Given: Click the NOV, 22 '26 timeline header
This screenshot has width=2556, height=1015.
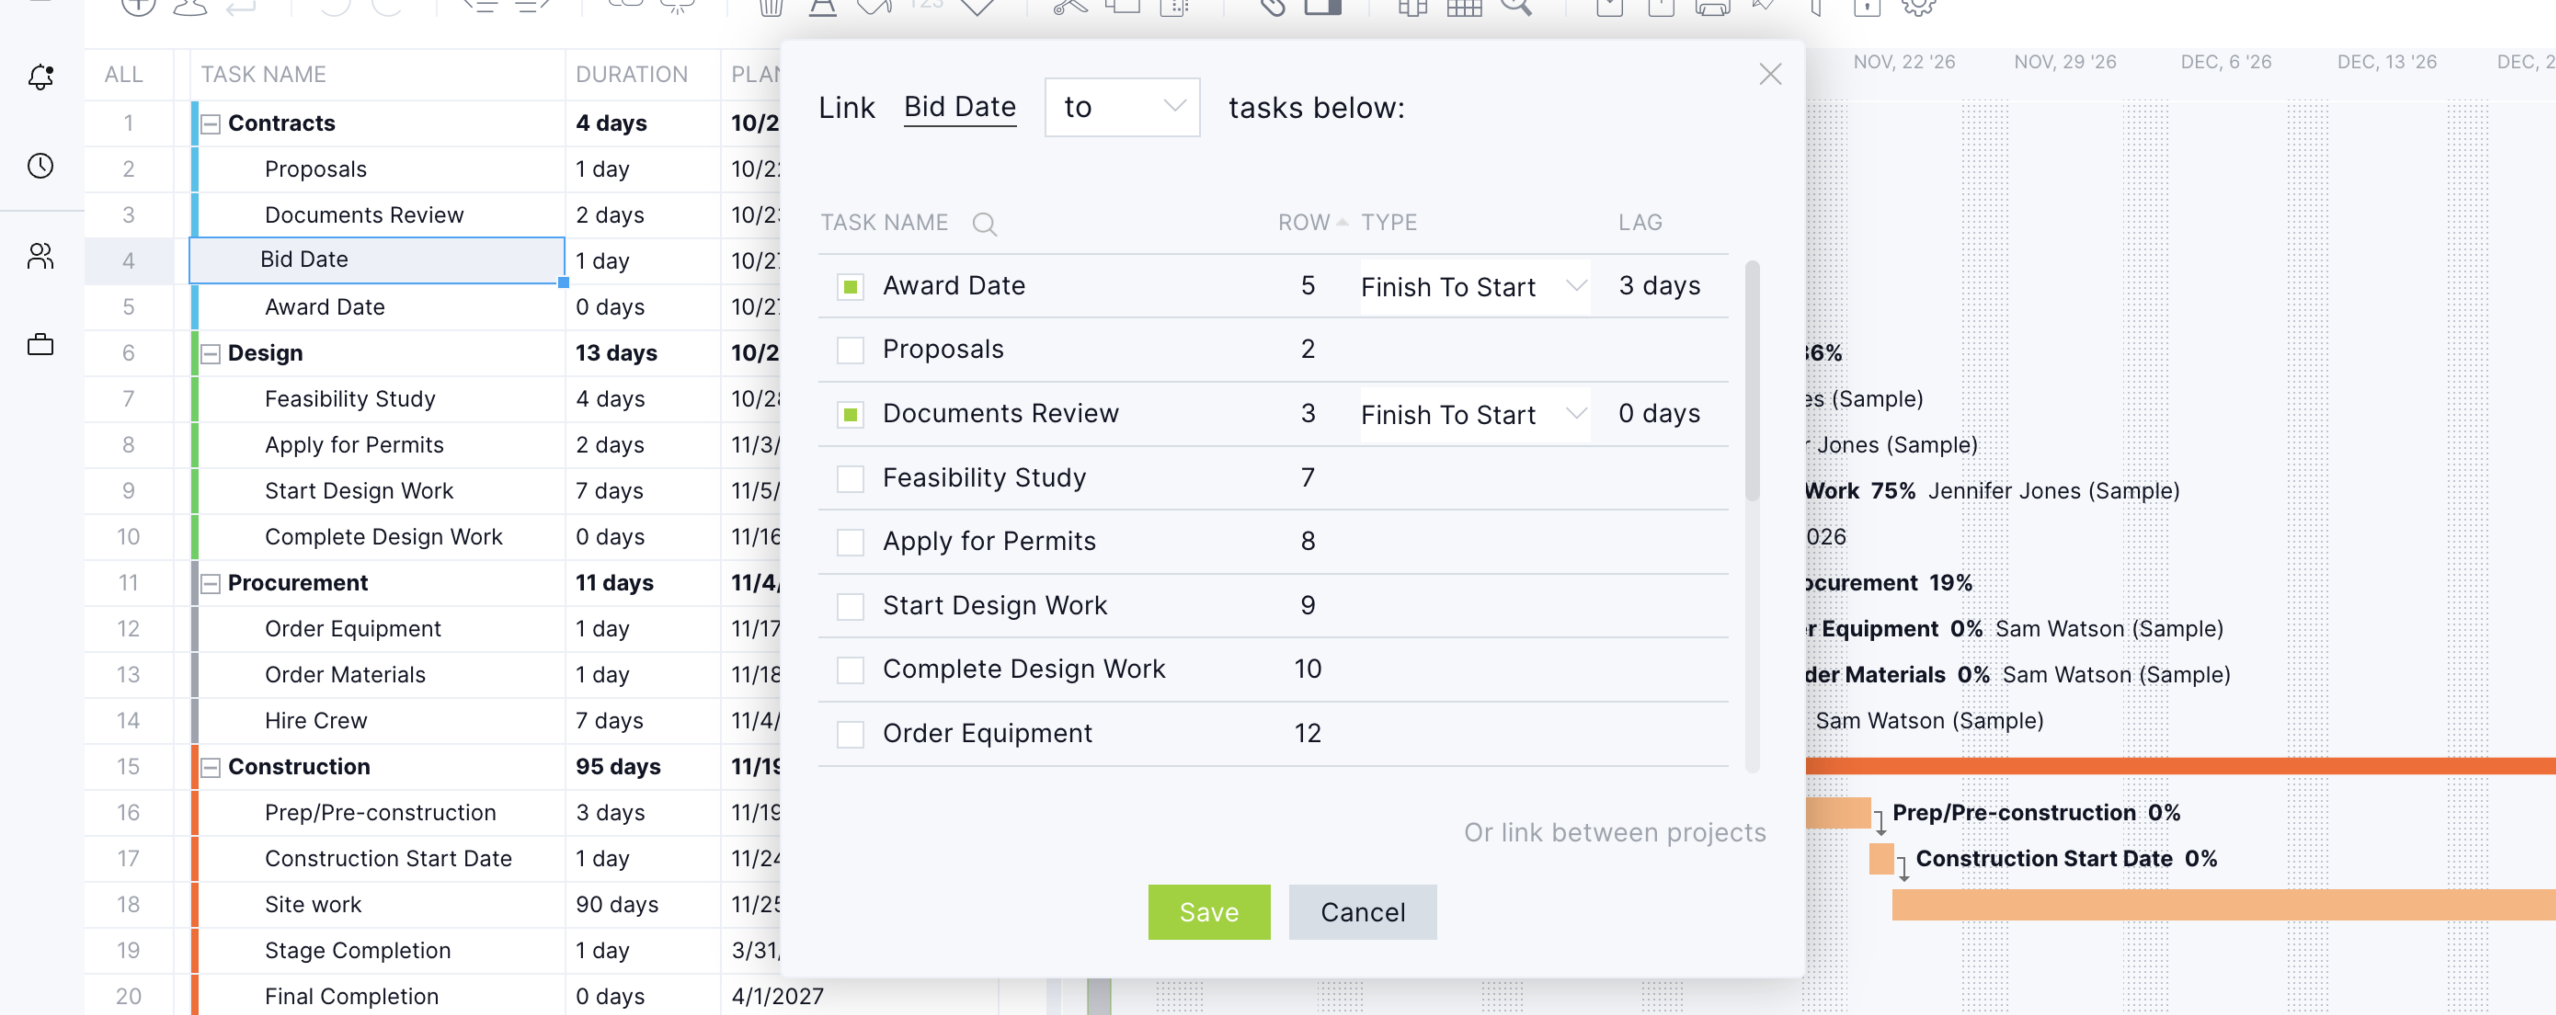Looking at the screenshot, I should [x=1904, y=62].
